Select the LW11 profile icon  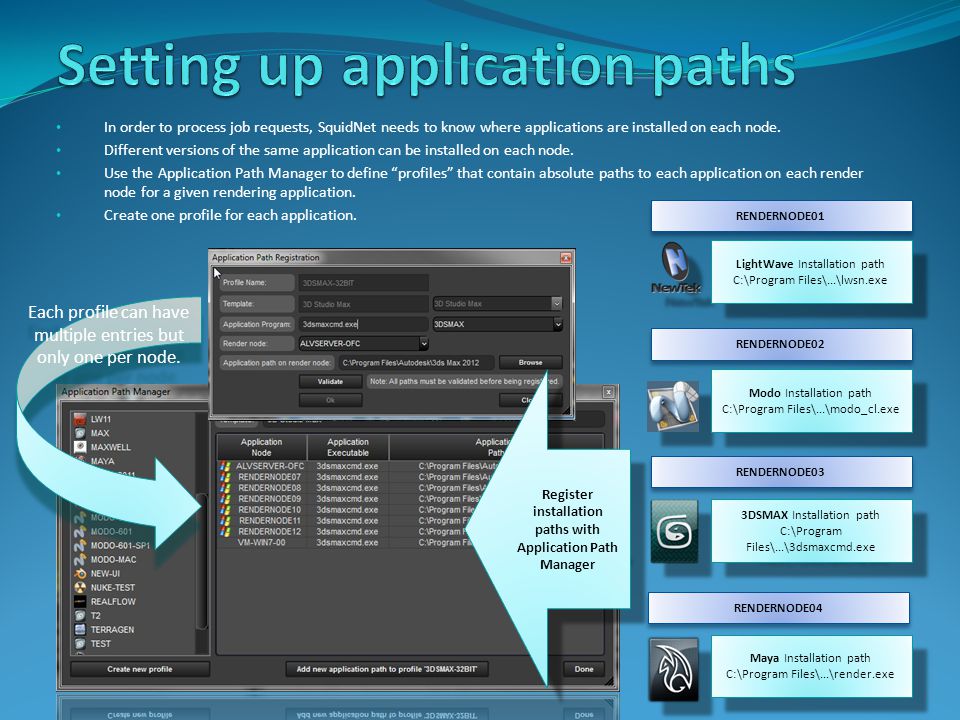point(80,419)
